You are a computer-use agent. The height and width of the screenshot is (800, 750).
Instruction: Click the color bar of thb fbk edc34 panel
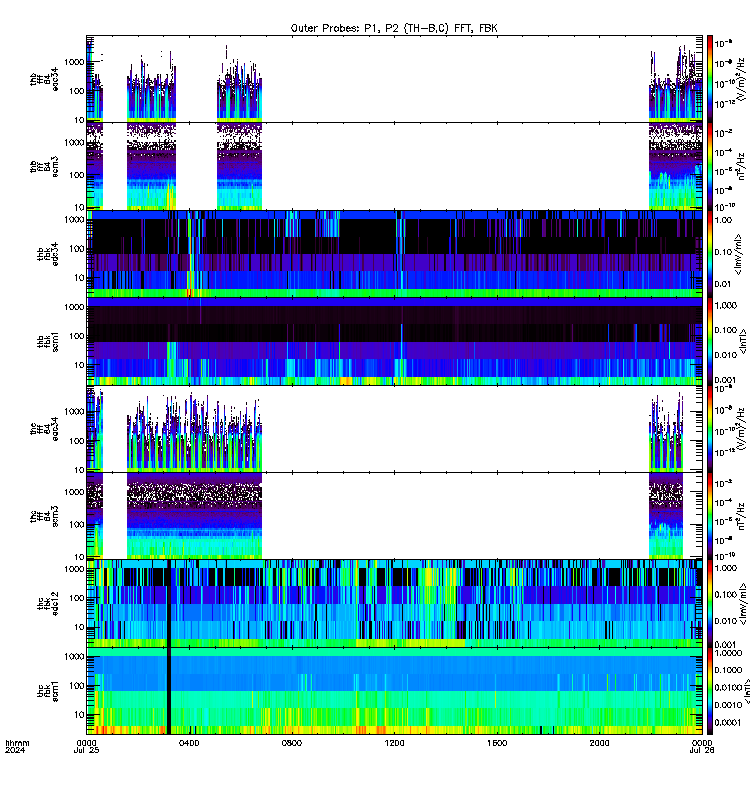[709, 254]
